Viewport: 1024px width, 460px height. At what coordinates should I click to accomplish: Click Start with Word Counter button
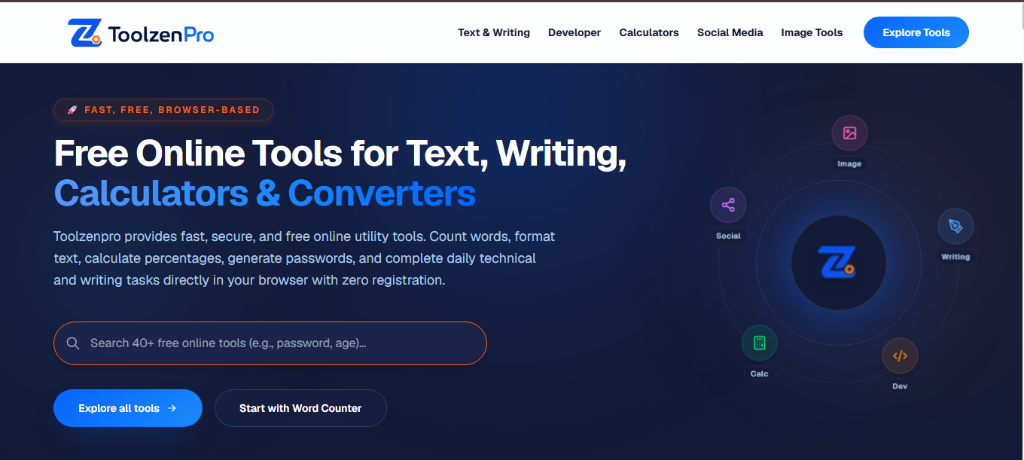coord(300,408)
